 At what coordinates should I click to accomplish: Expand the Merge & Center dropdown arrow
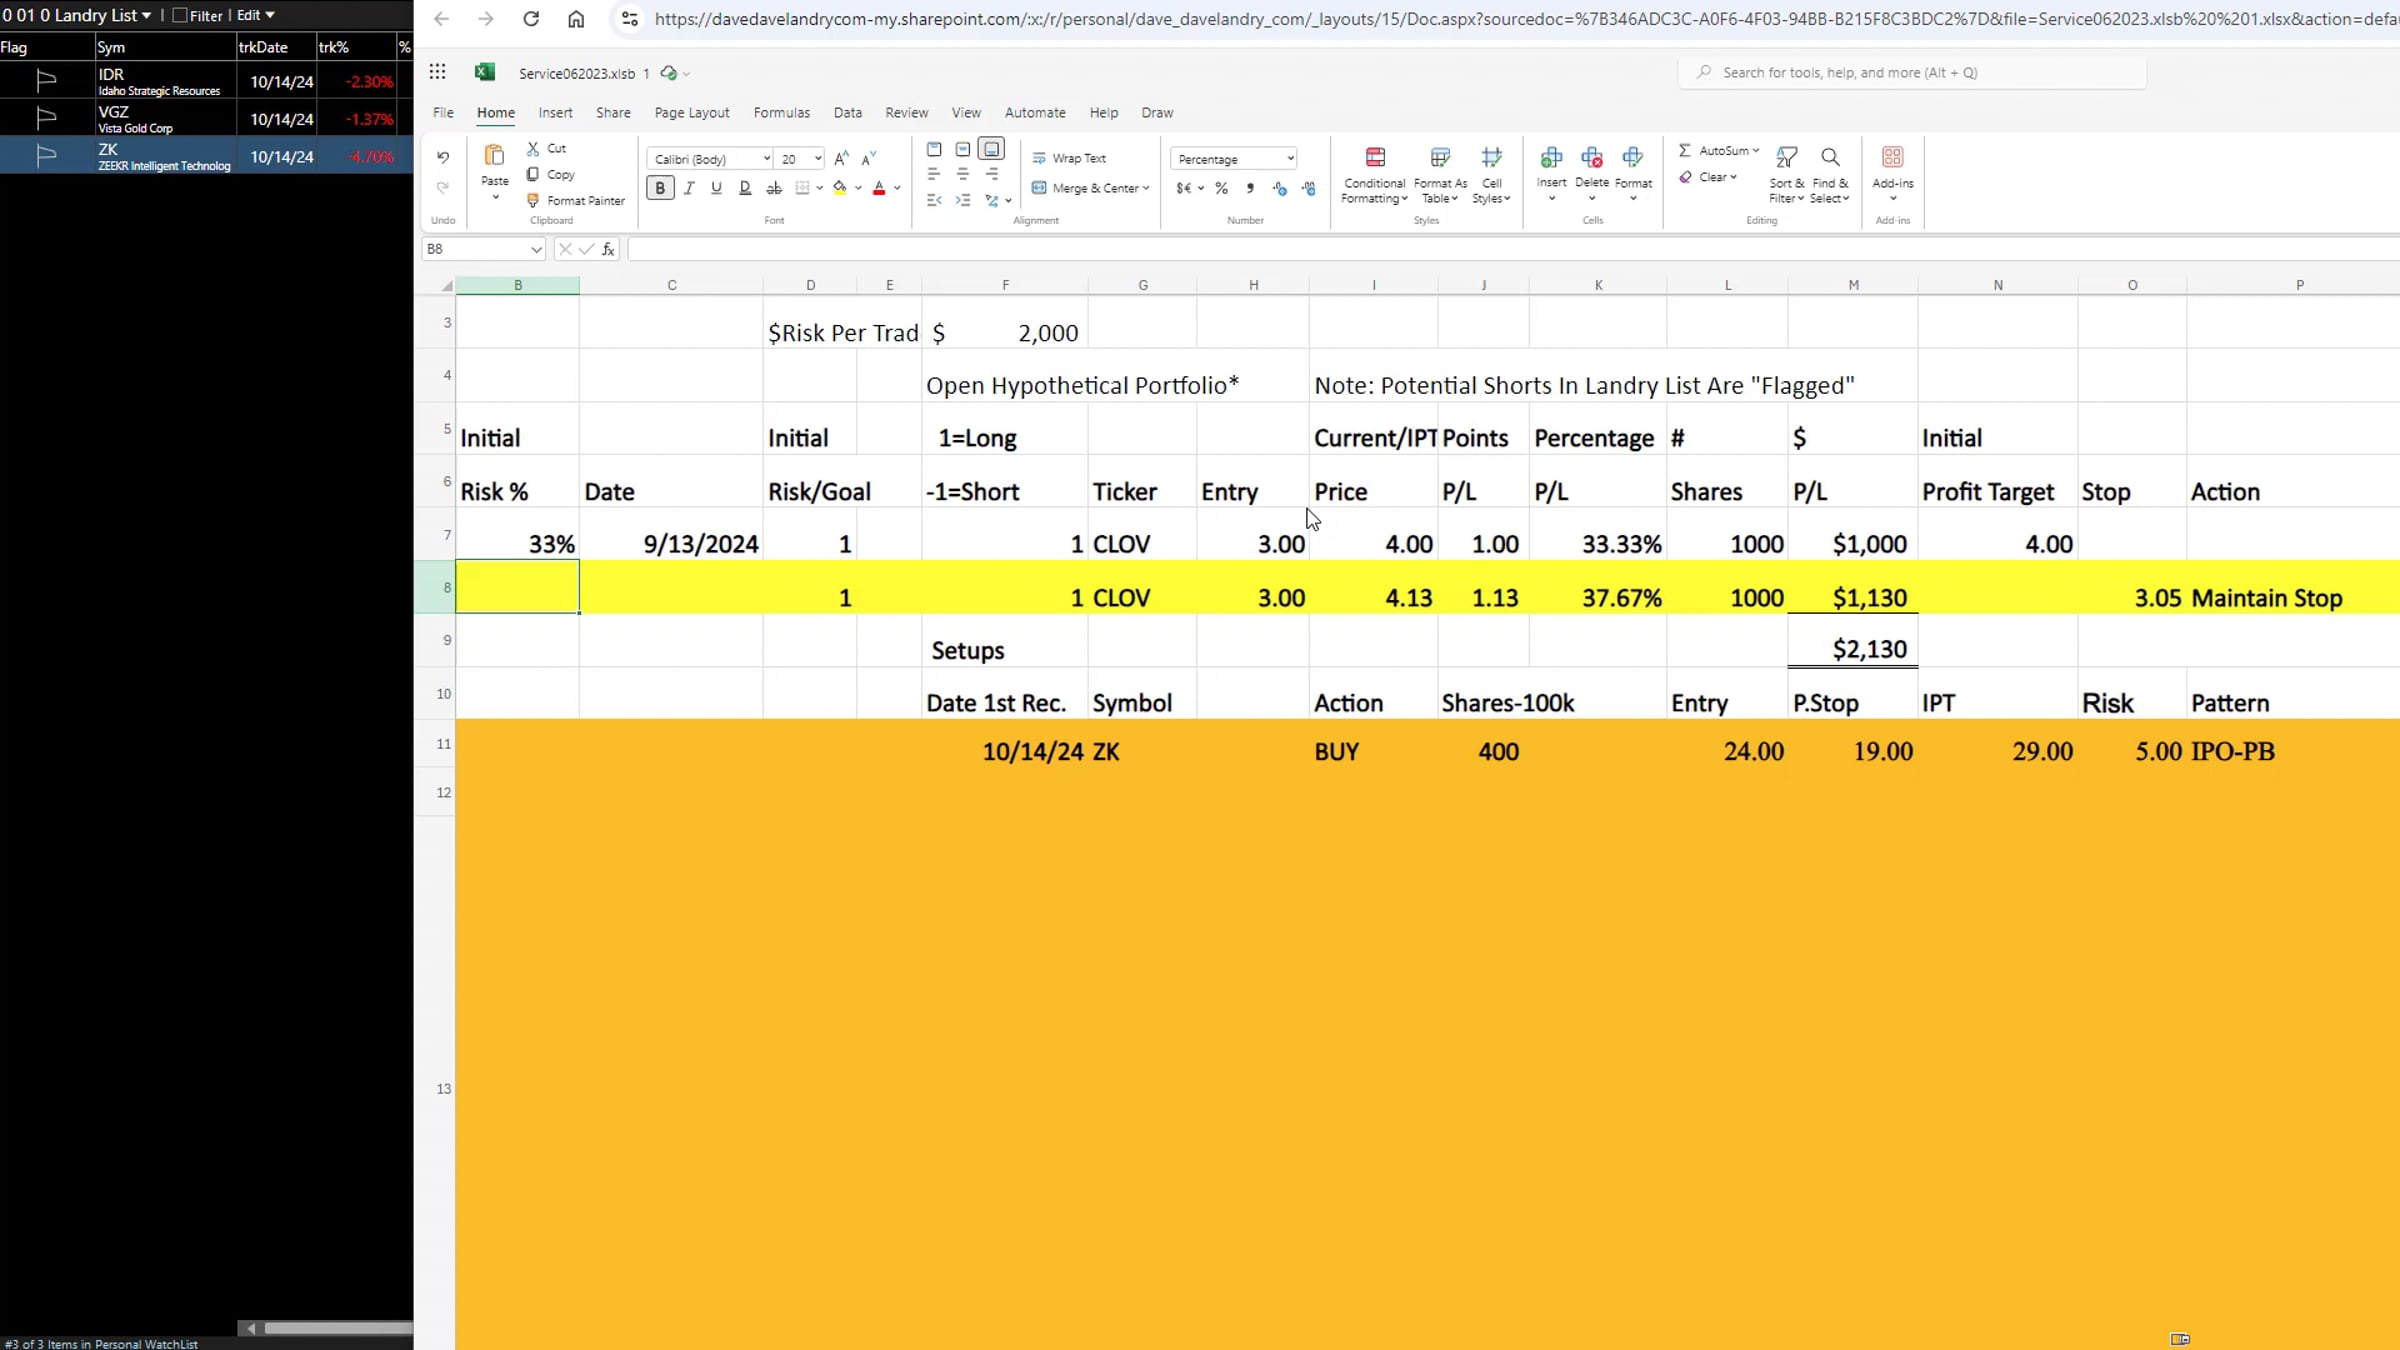1145,188
